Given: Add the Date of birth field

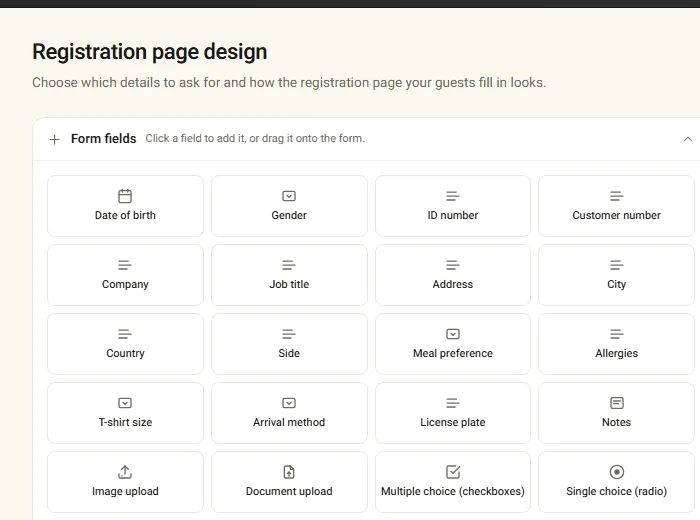Looking at the screenshot, I should coord(125,206).
